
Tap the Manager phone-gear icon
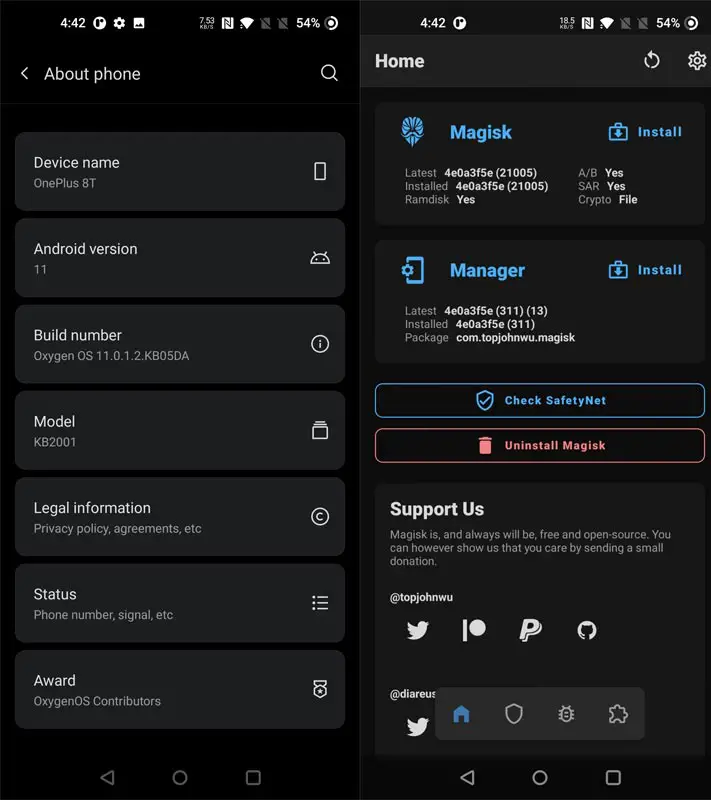pyautogui.click(x=413, y=270)
